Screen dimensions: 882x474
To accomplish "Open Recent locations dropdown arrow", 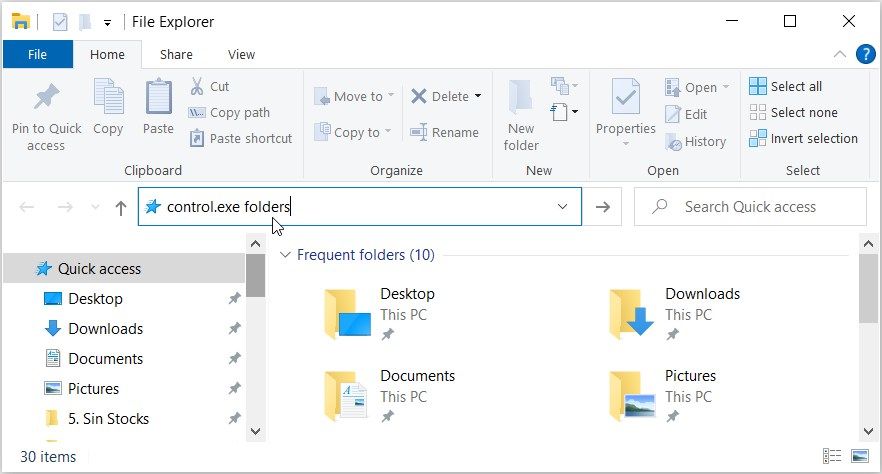I will point(95,207).
